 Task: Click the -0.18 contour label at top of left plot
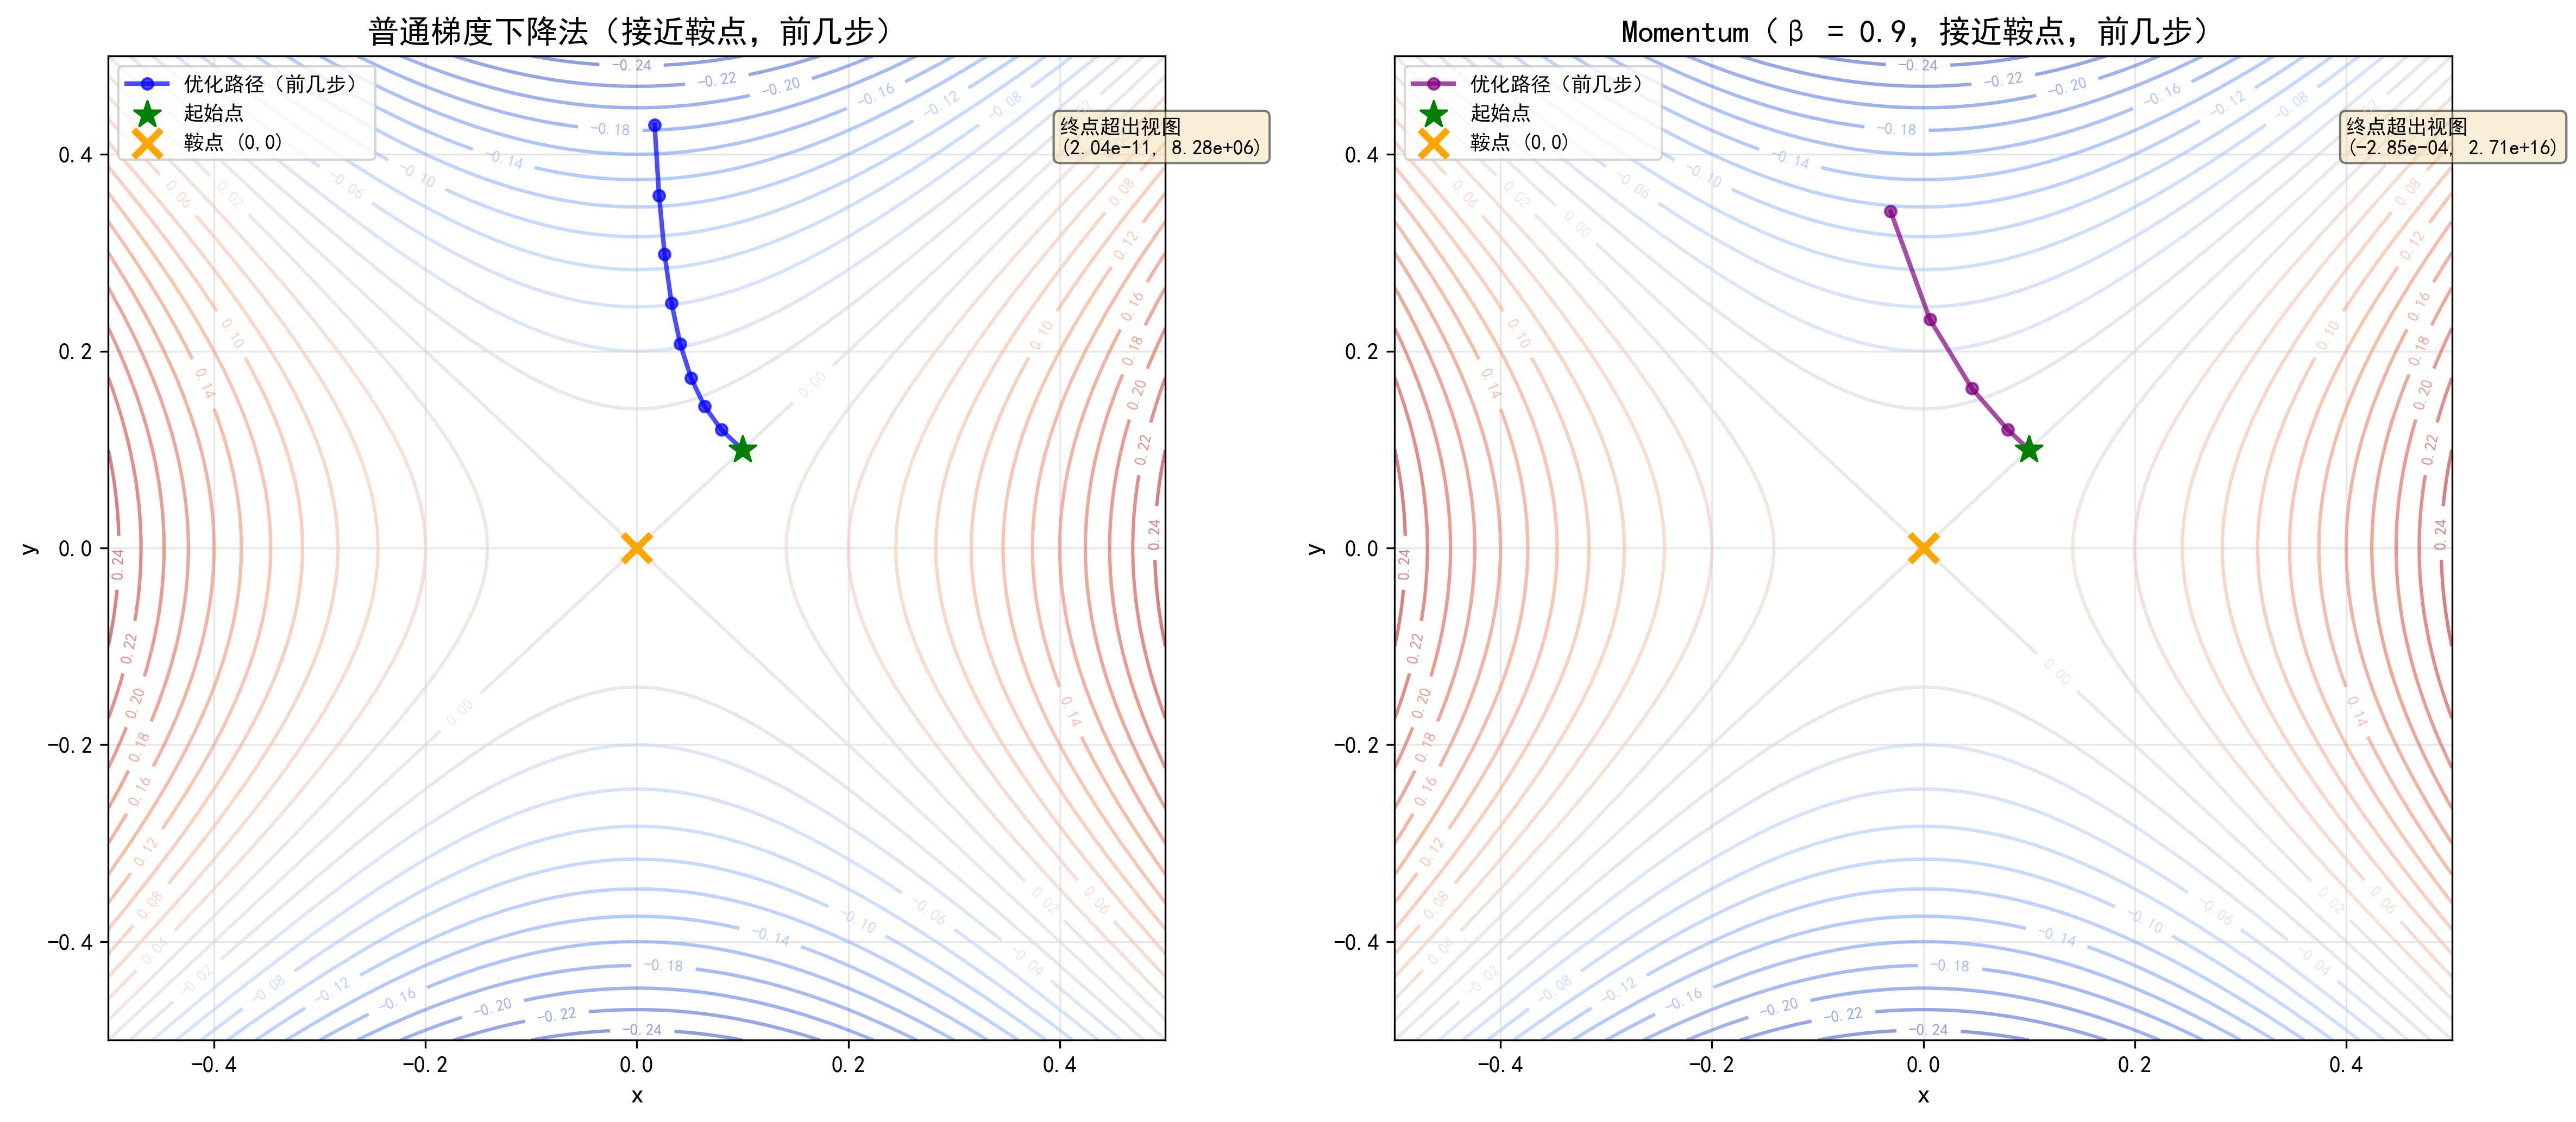coord(610,129)
